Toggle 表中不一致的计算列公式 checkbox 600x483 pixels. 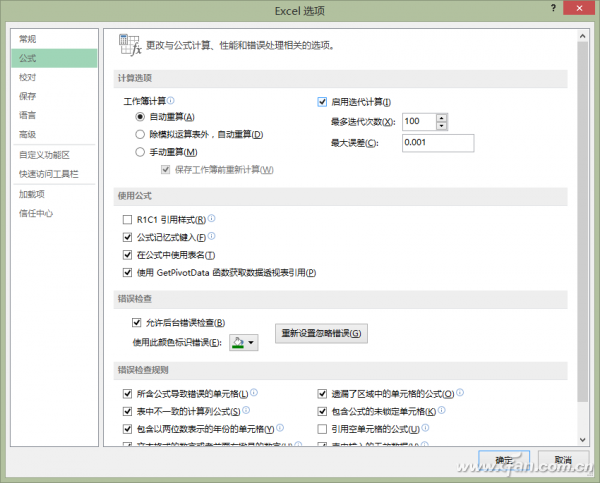pos(127,411)
